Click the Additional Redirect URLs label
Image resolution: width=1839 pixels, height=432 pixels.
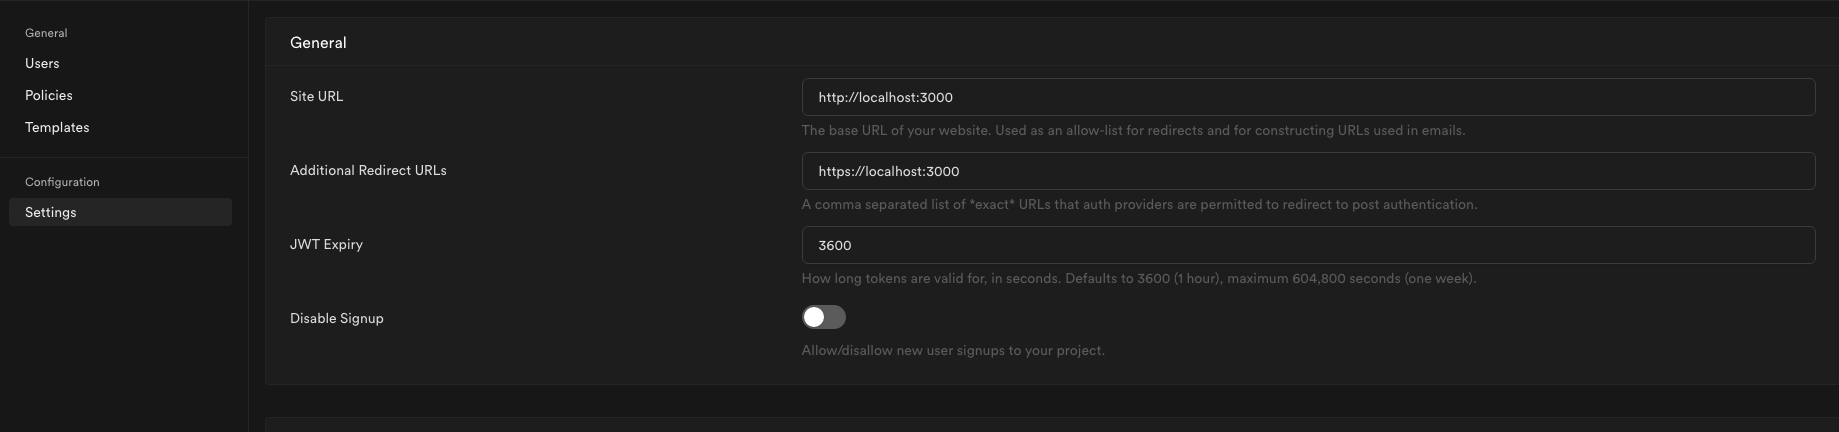[368, 170]
